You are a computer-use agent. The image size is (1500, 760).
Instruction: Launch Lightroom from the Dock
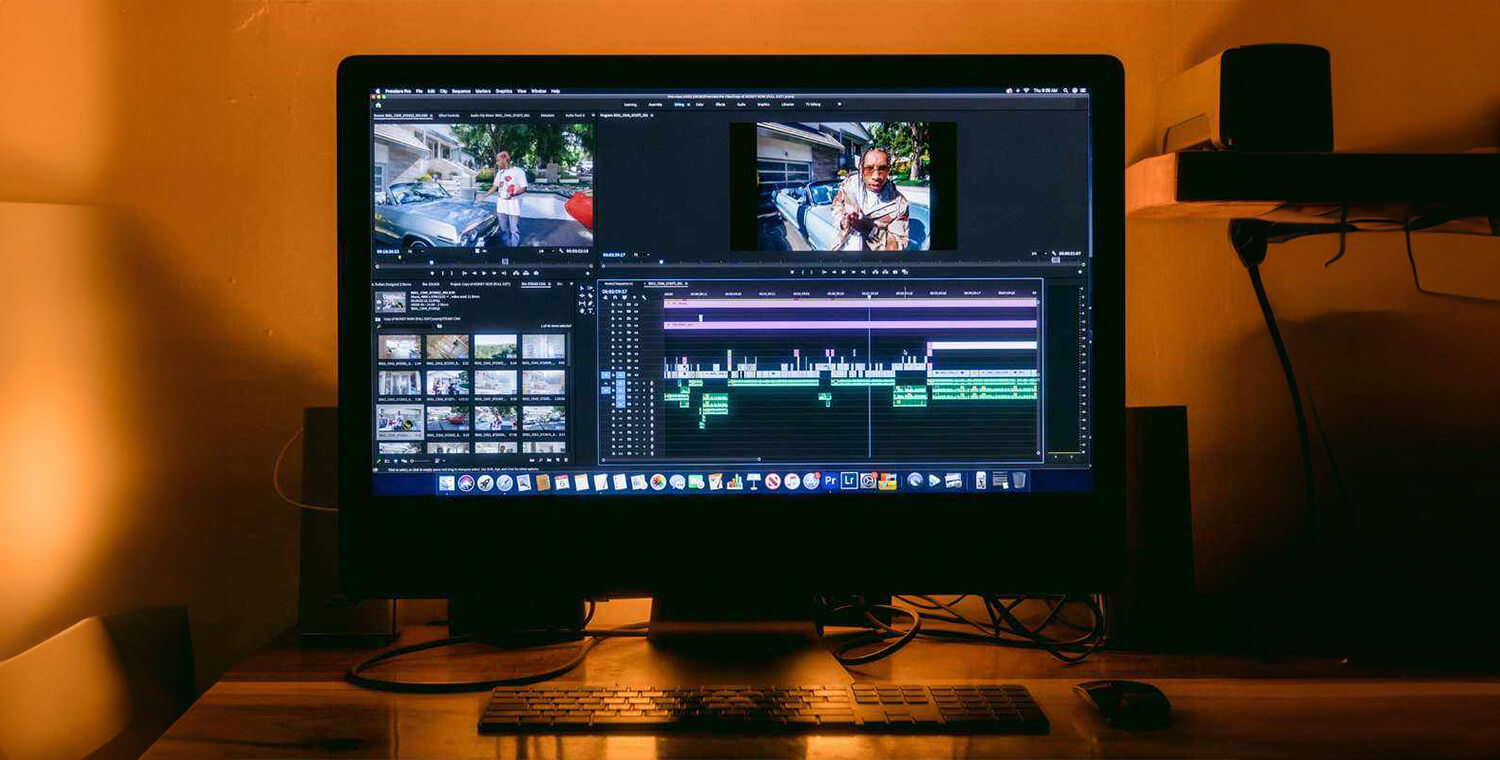tap(849, 481)
